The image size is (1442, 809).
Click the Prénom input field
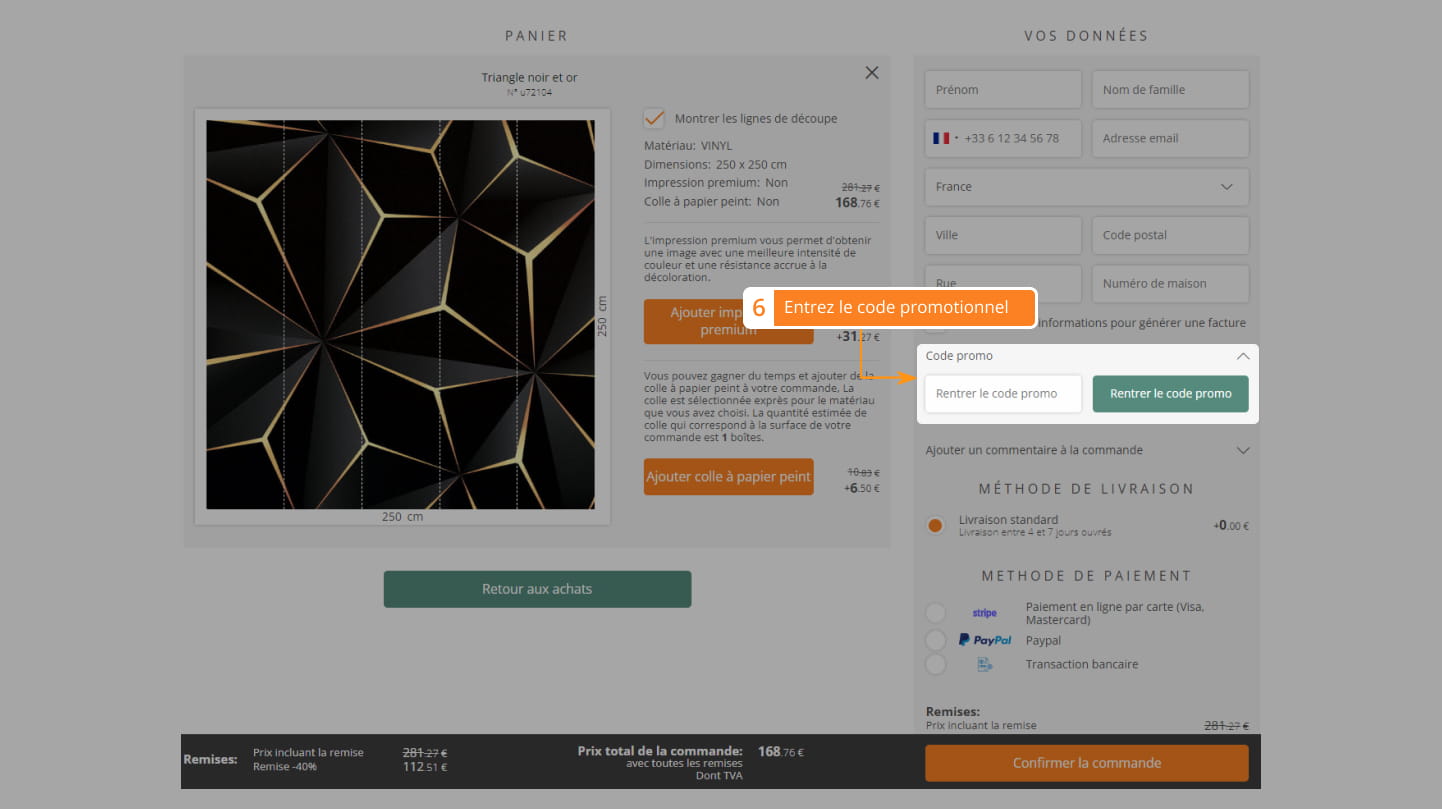coord(1002,90)
